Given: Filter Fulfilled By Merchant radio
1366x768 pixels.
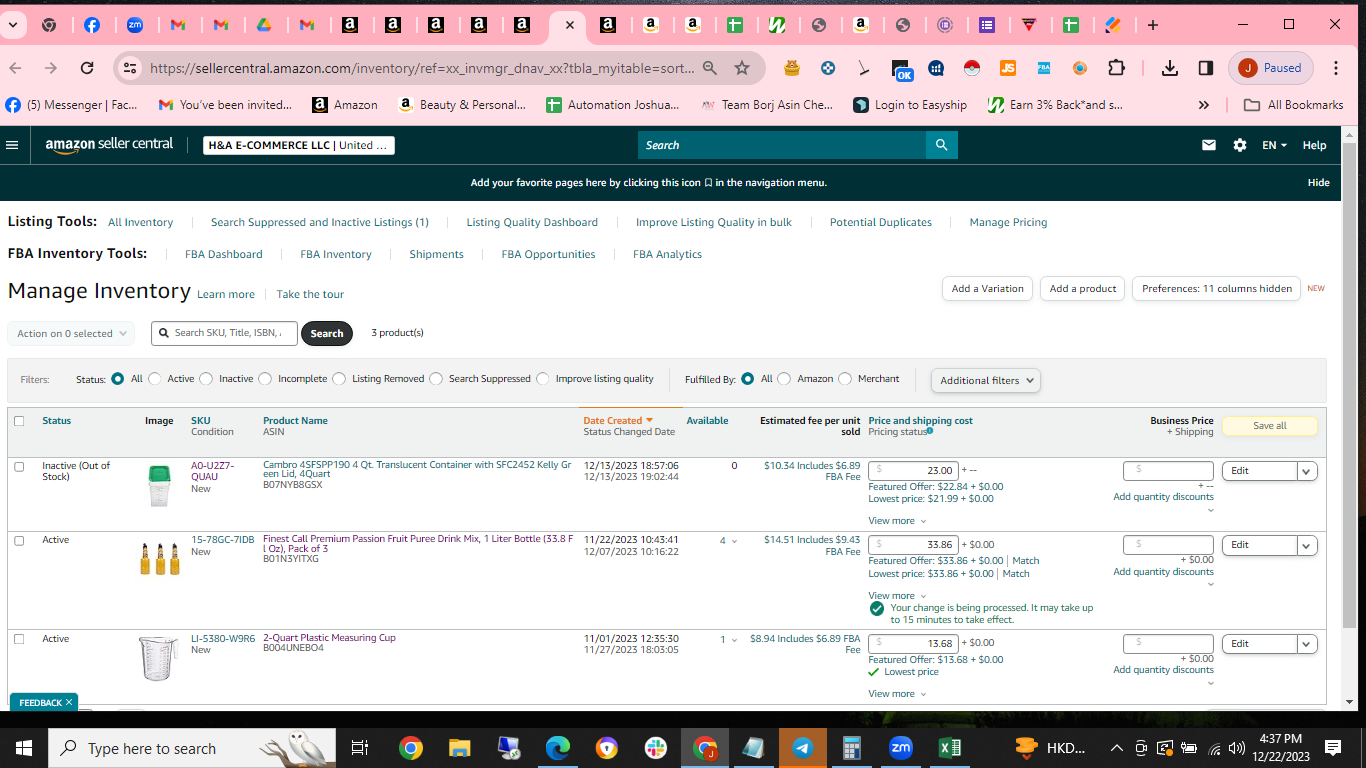Looking at the screenshot, I should [845, 379].
